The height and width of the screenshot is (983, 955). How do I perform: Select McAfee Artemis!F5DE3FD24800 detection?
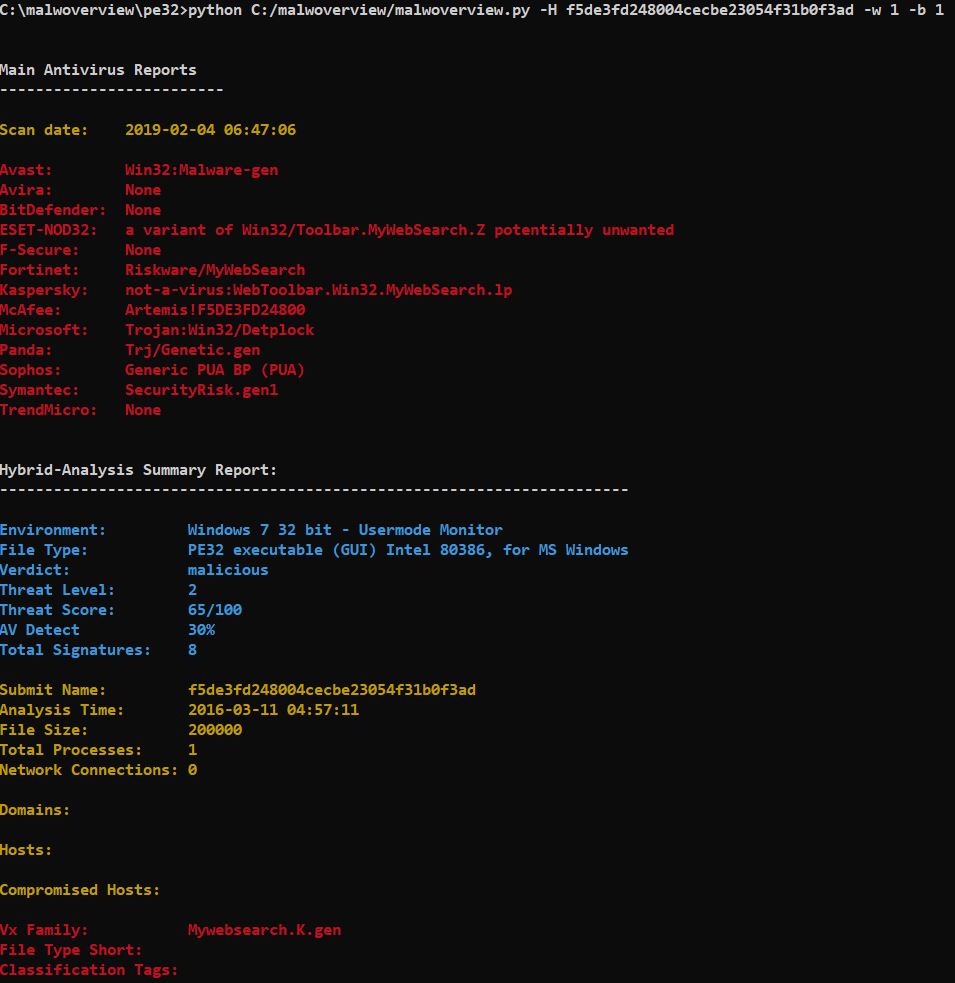215,310
